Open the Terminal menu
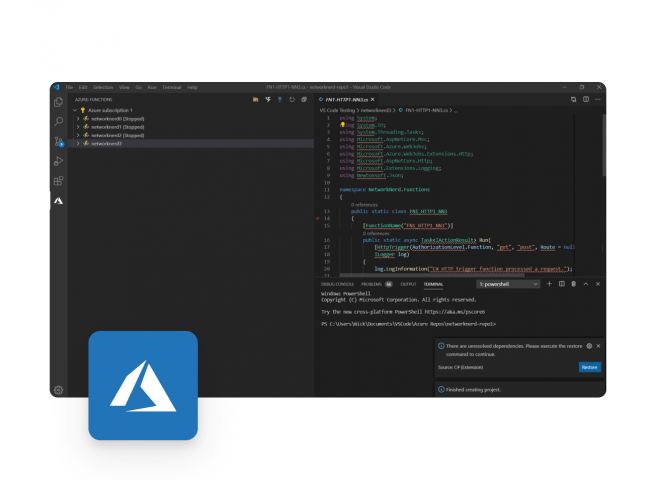Viewport: 656px width, 480px height. 172,87
